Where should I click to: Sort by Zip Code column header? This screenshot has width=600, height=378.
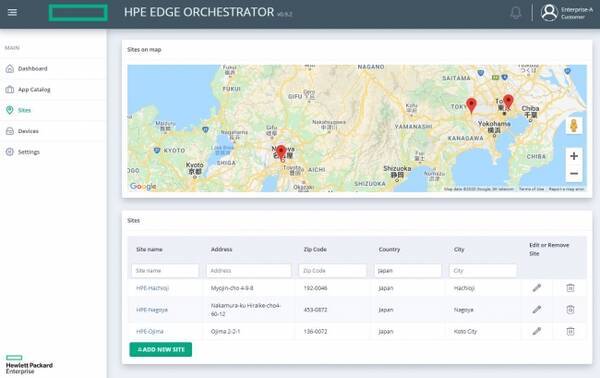tap(315, 249)
